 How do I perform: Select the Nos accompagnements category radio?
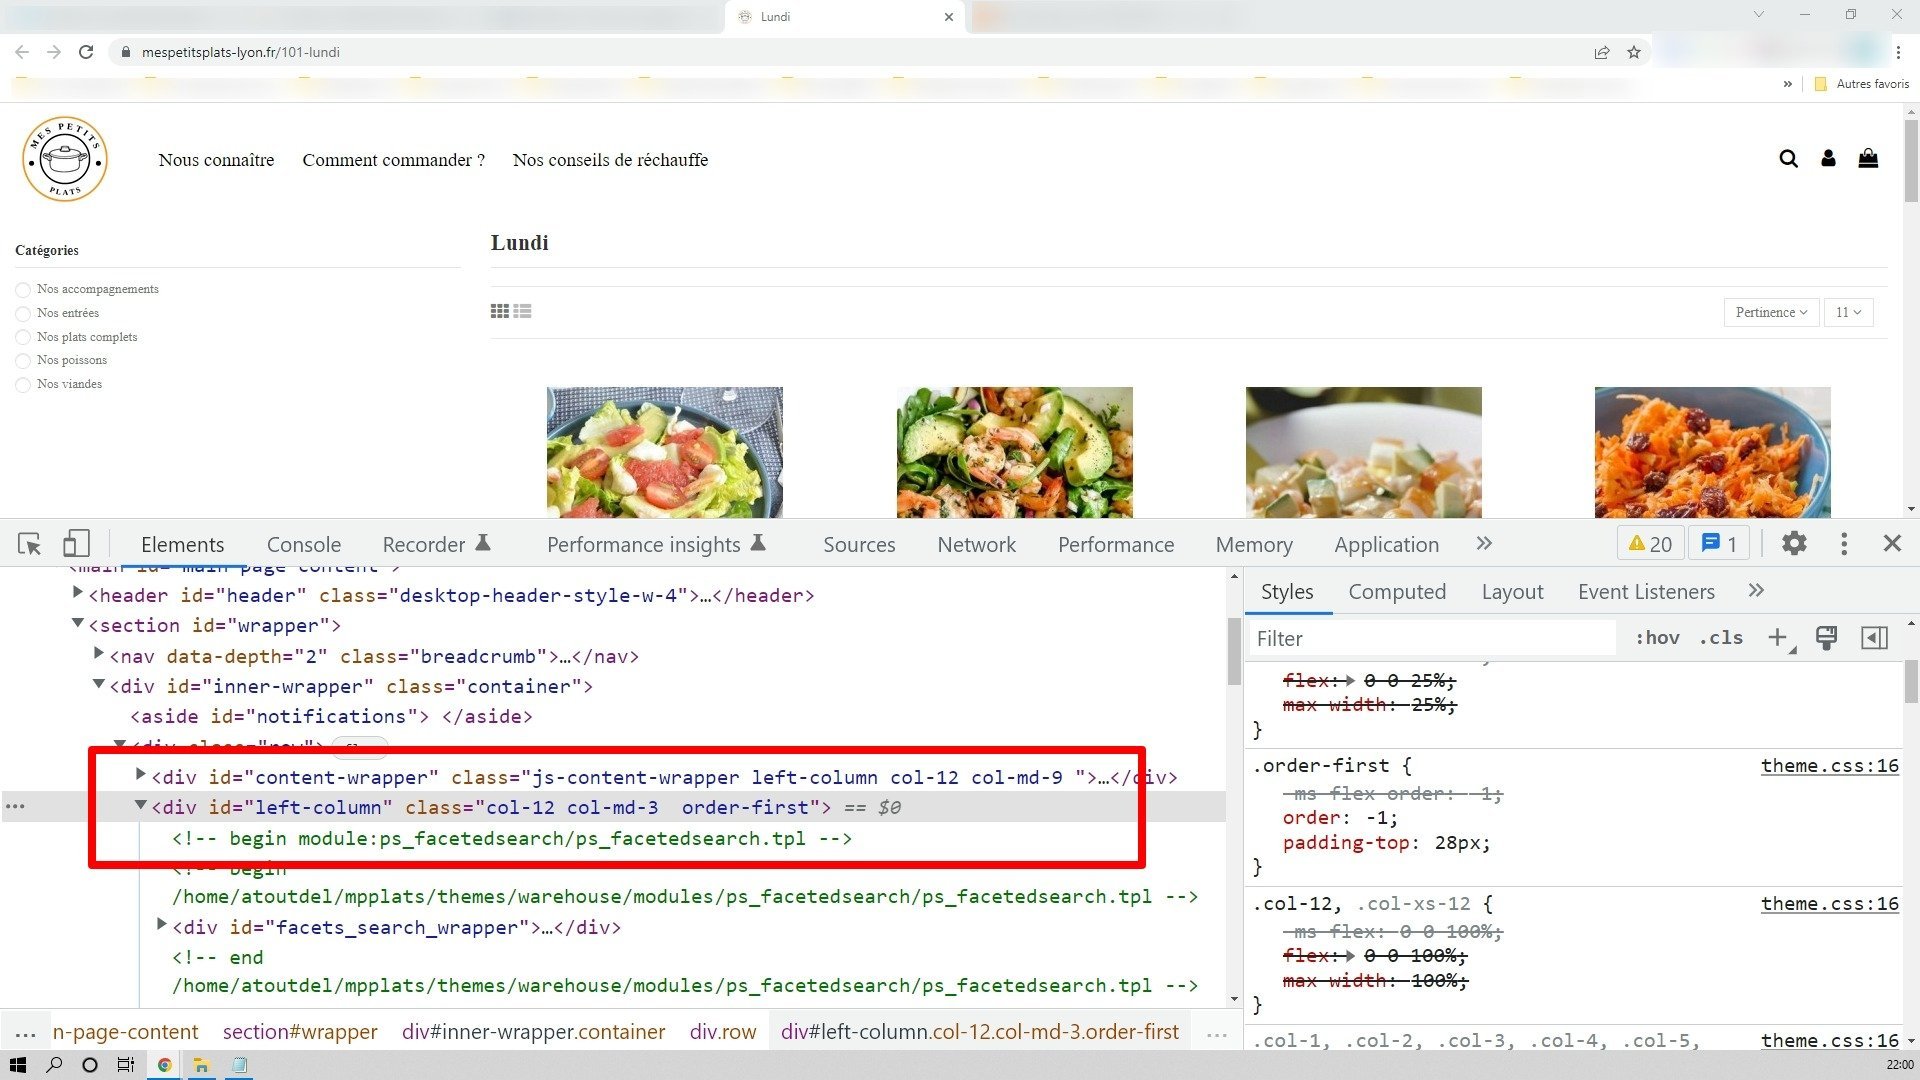23,290
